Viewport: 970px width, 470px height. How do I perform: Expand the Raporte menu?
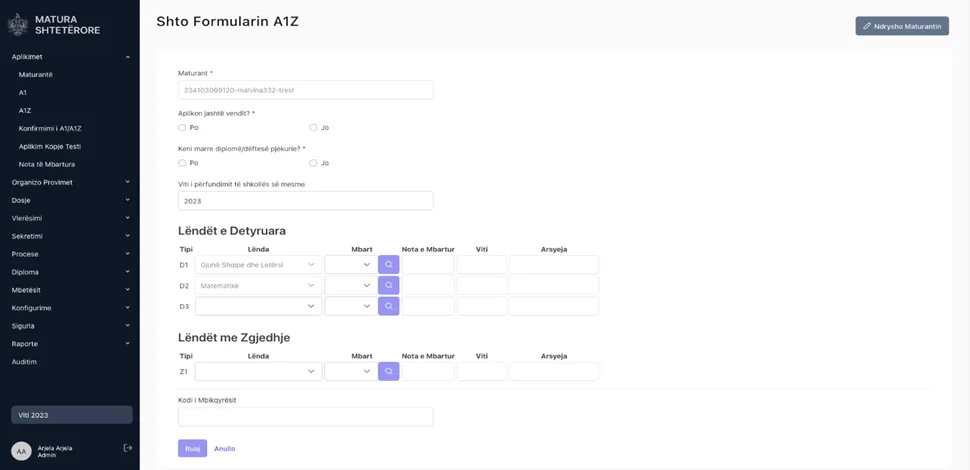pyautogui.click(x=70, y=344)
